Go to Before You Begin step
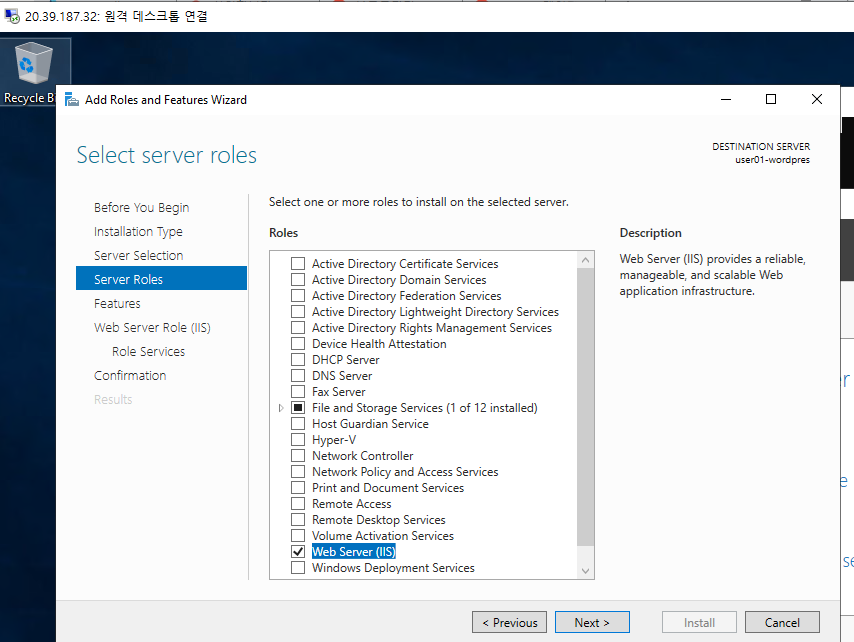This screenshot has width=854, height=642. point(142,207)
